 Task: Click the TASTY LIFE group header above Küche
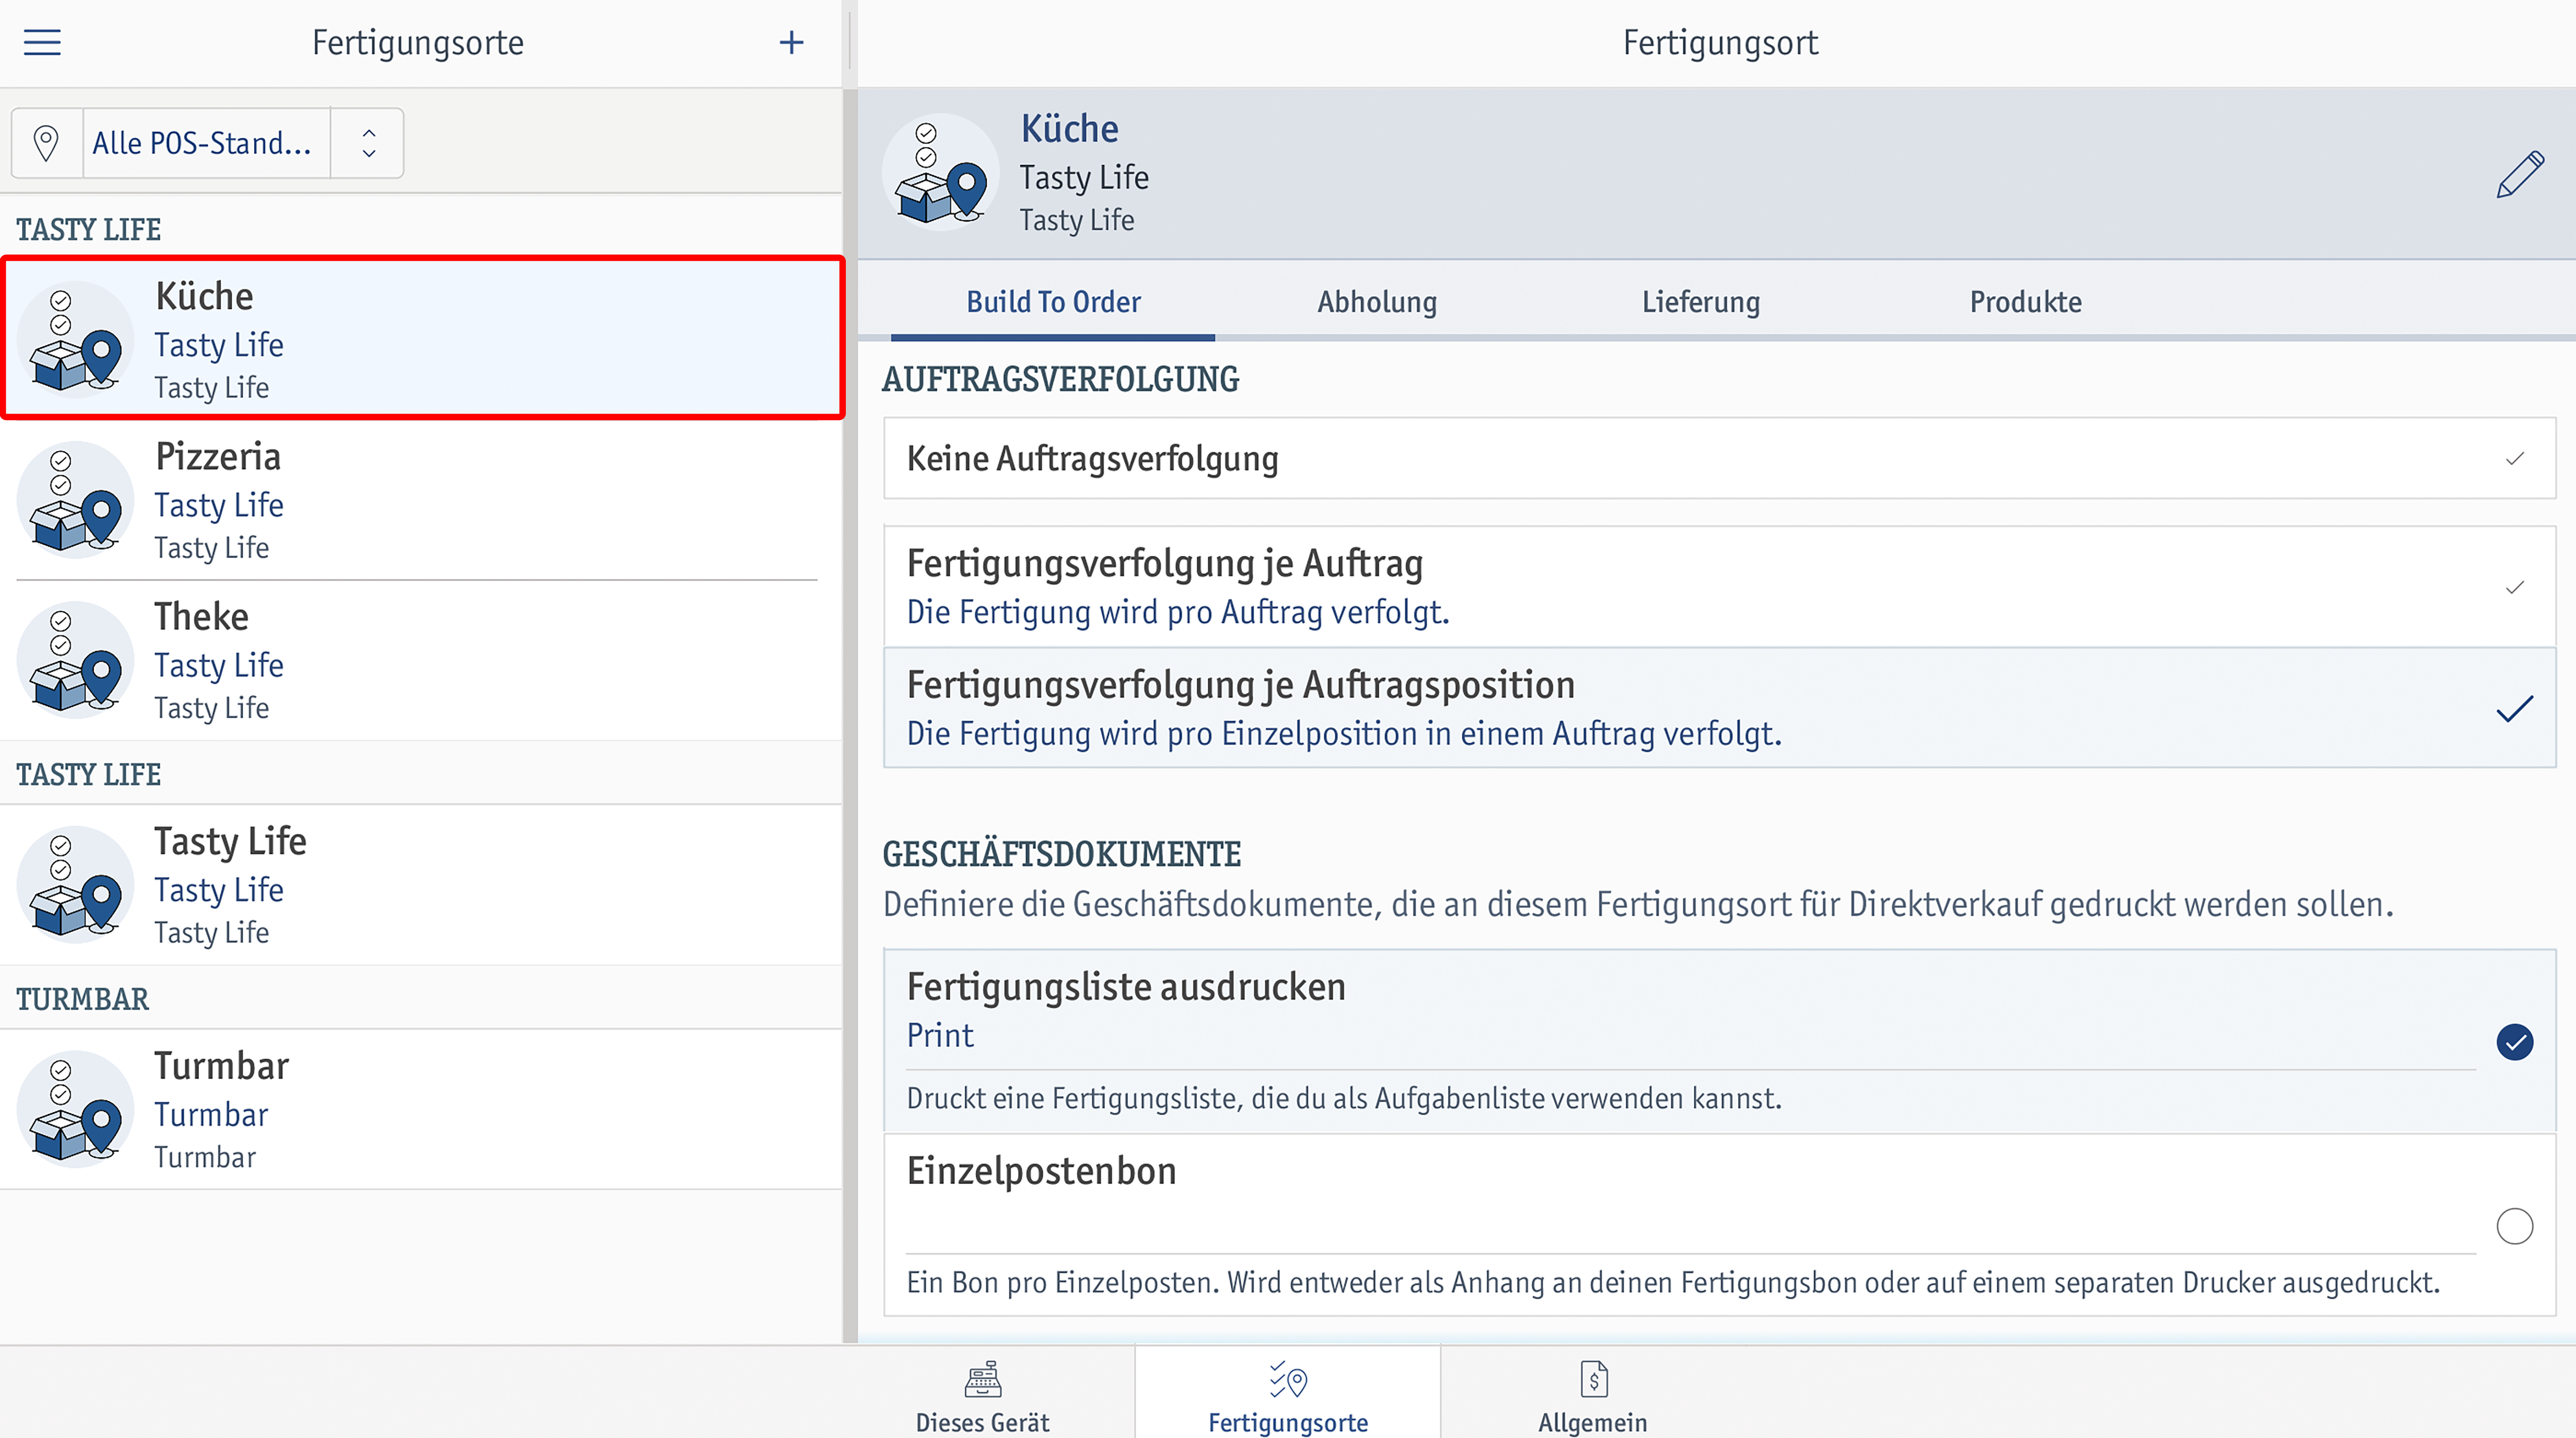click(88, 230)
